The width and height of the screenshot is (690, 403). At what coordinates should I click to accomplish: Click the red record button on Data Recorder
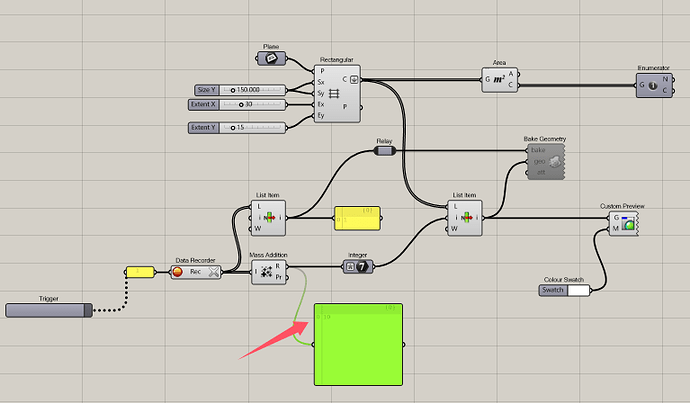coord(177,272)
